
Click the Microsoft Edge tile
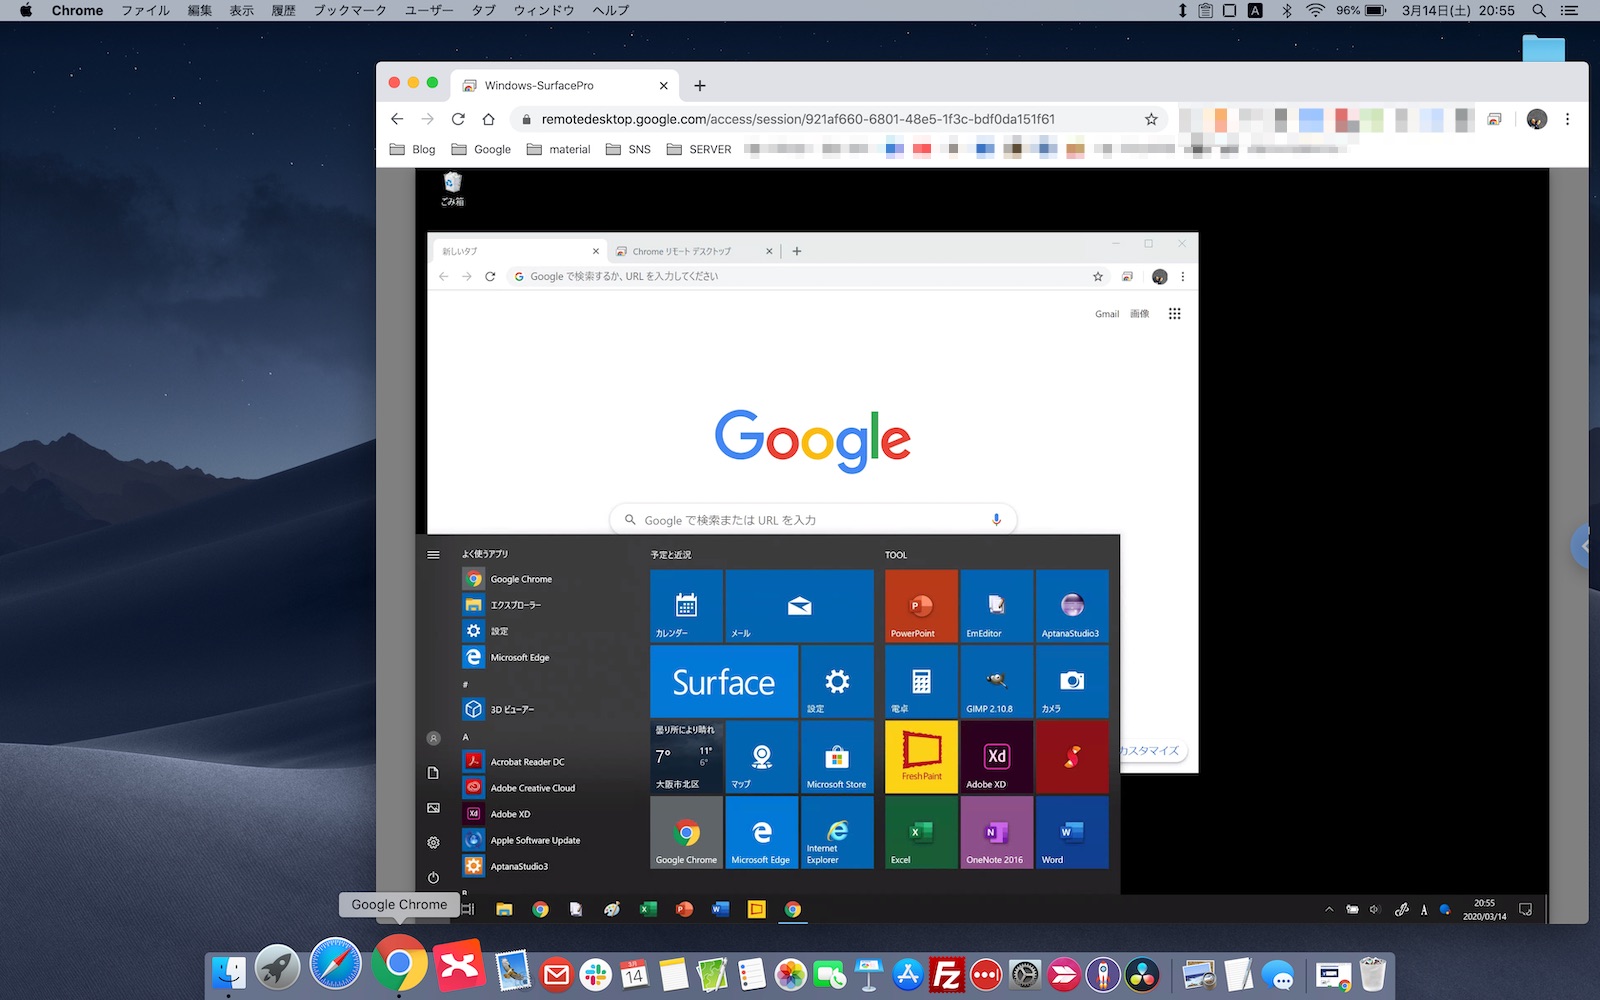click(x=762, y=832)
